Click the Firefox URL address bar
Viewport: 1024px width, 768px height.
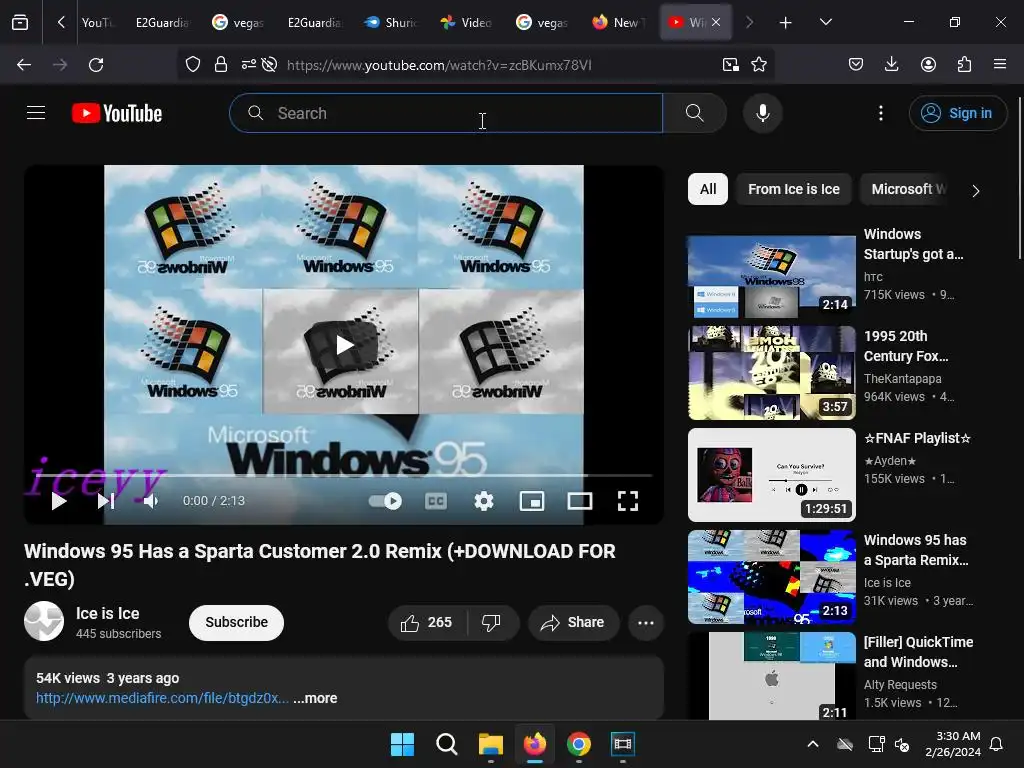tap(439, 65)
